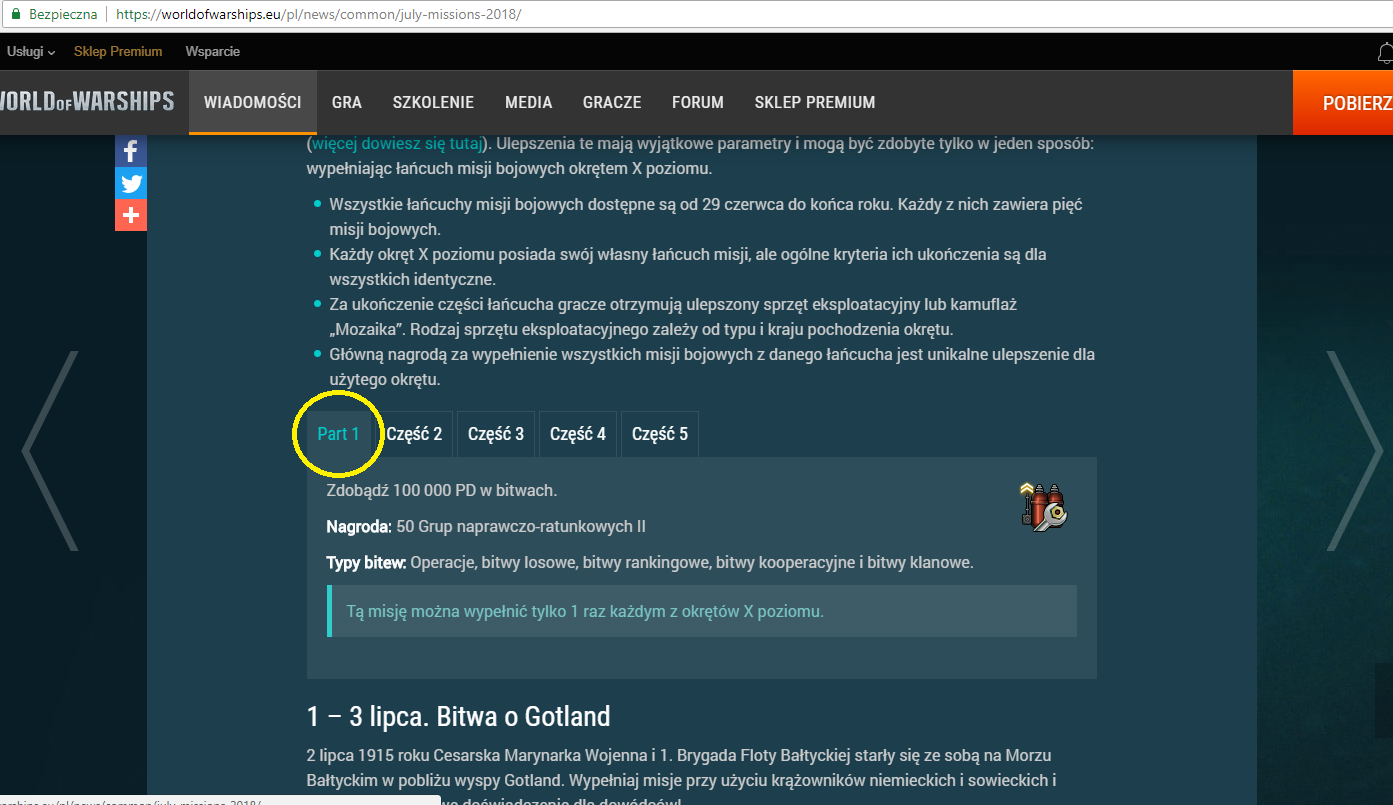This screenshot has height=805, width=1393.
Task: Switch to the Część 2 tab
Action: pos(414,434)
